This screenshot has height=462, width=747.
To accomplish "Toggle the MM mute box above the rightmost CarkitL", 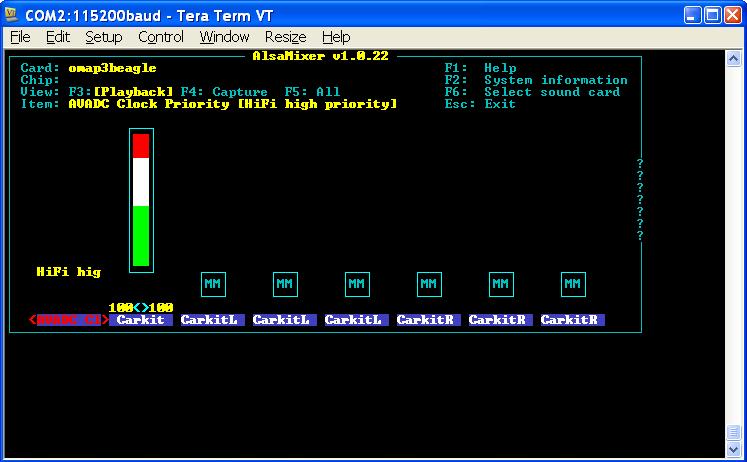I will coord(357,284).
